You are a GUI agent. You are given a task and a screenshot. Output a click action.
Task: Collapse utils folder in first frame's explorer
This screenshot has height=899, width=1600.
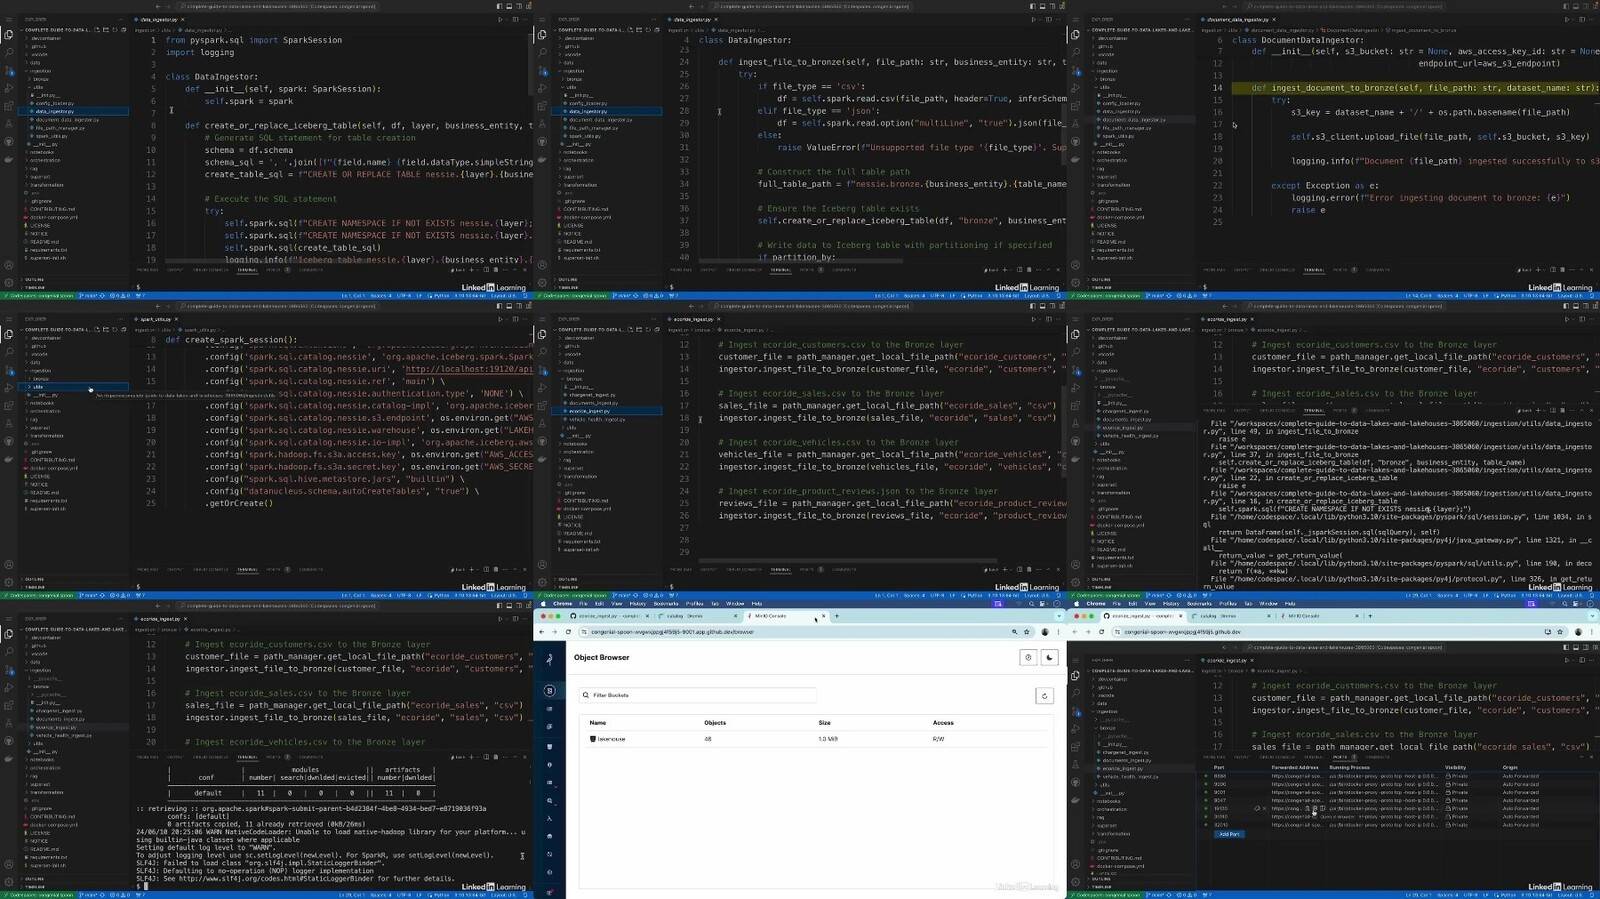(37, 87)
